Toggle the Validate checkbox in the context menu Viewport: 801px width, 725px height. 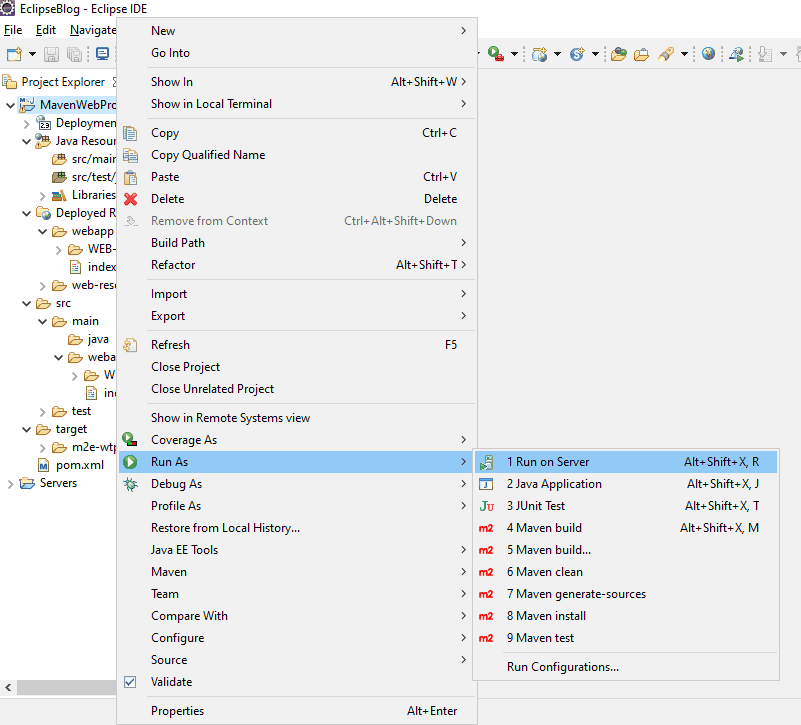tap(130, 681)
